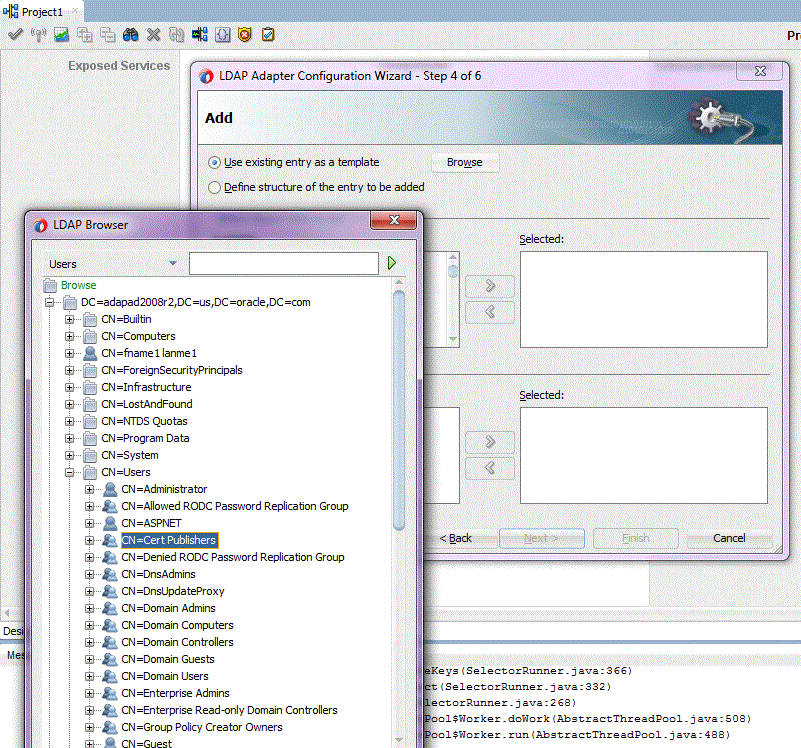Click the LDAP Browser search text field
801x748 pixels.
pyautogui.click(x=283, y=263)
